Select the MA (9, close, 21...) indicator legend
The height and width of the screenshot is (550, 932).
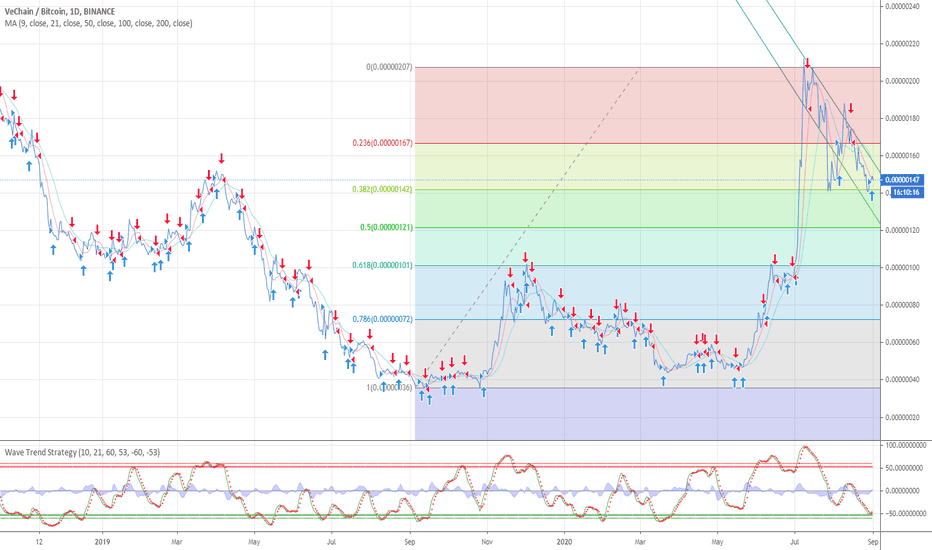pyautogui.click(x=99, y=23)
